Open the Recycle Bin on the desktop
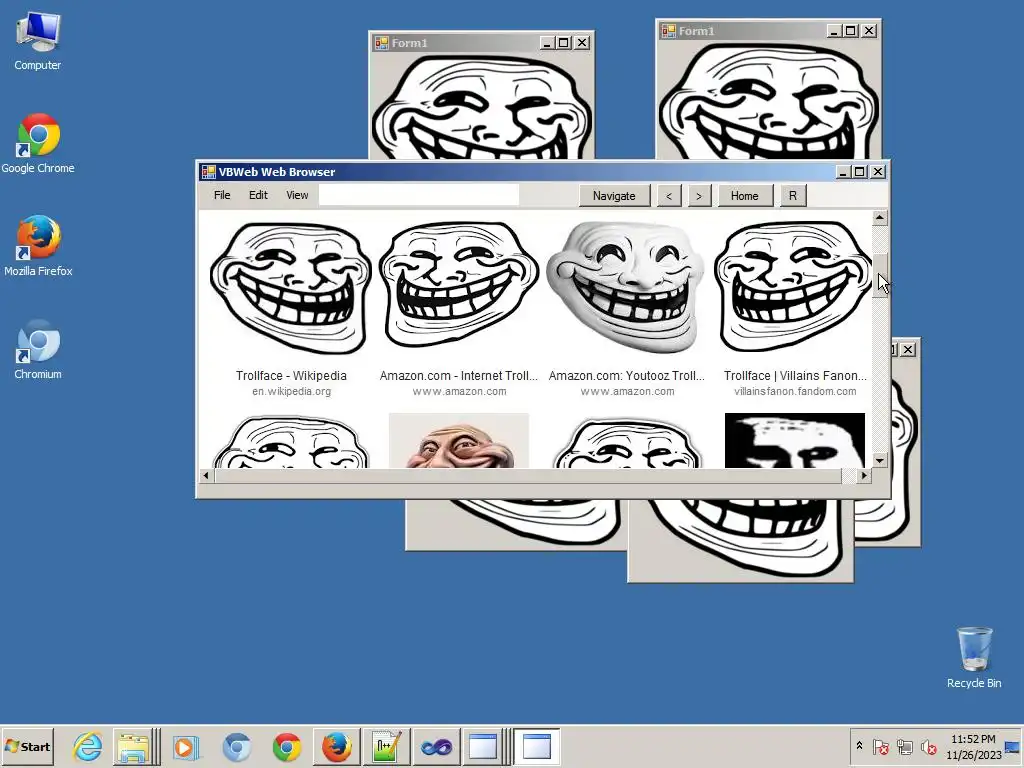 [974, 658]
